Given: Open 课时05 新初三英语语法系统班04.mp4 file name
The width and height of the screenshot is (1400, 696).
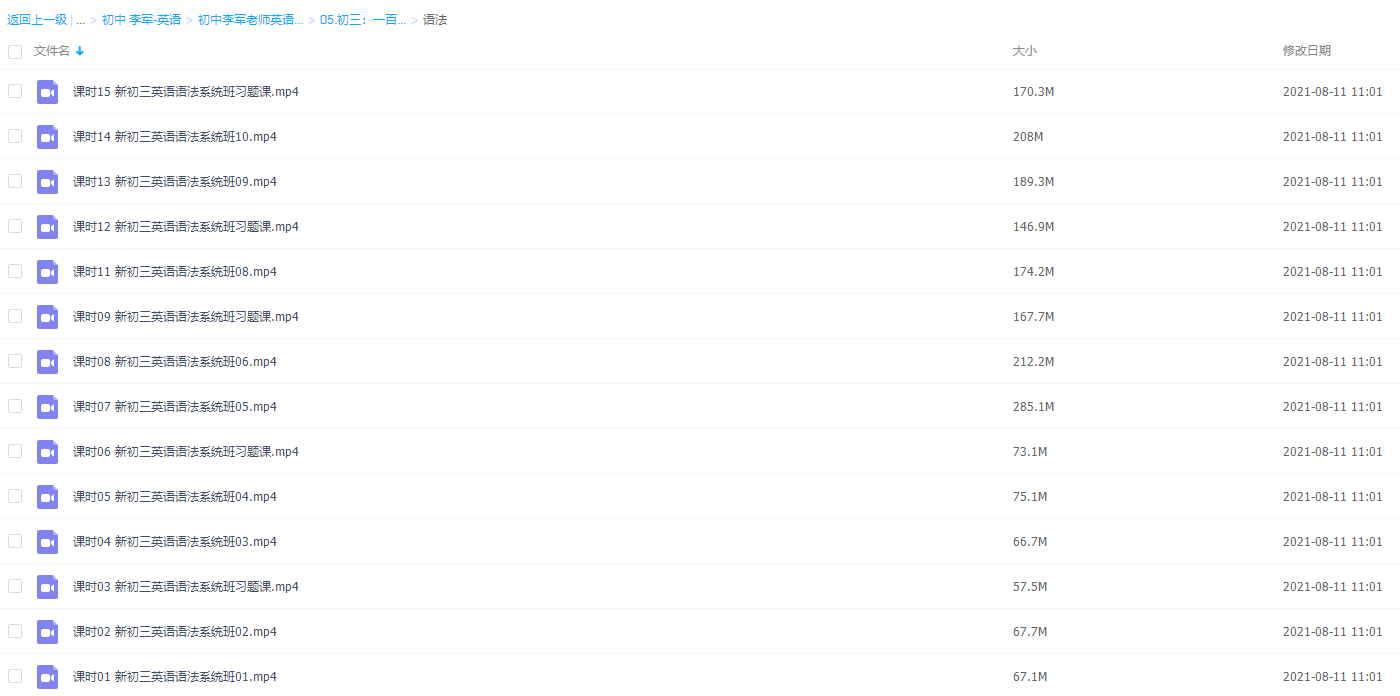Looking at the screenshot, I should pyautogui.click(x=174, y=497).
